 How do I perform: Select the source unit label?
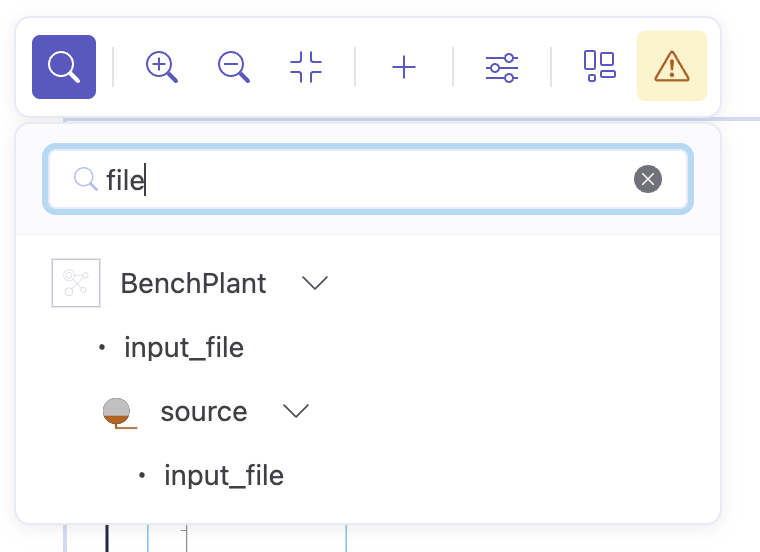(203, 411)
